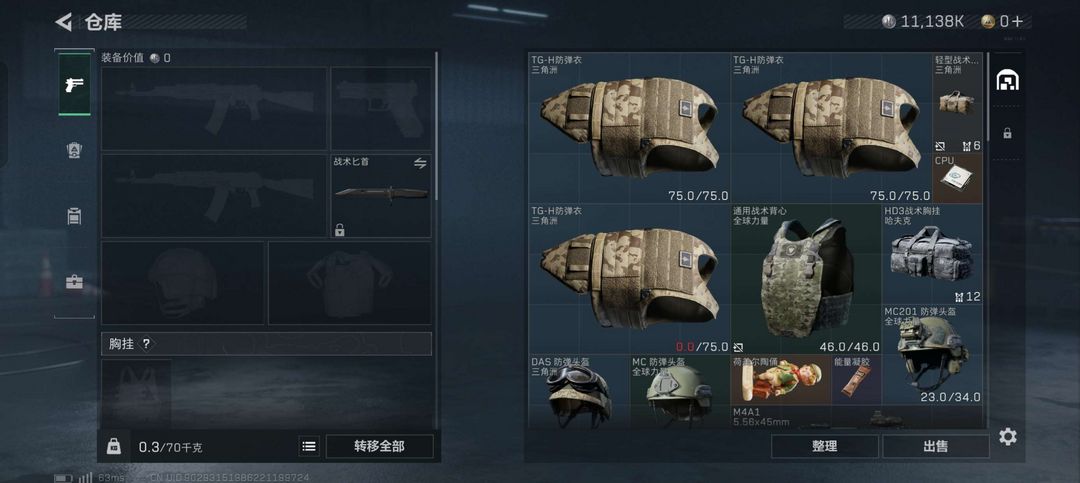The image size is (1080, 483).
Task: Click the locked stash page padlock icon
Action: tap(1007, 133)
